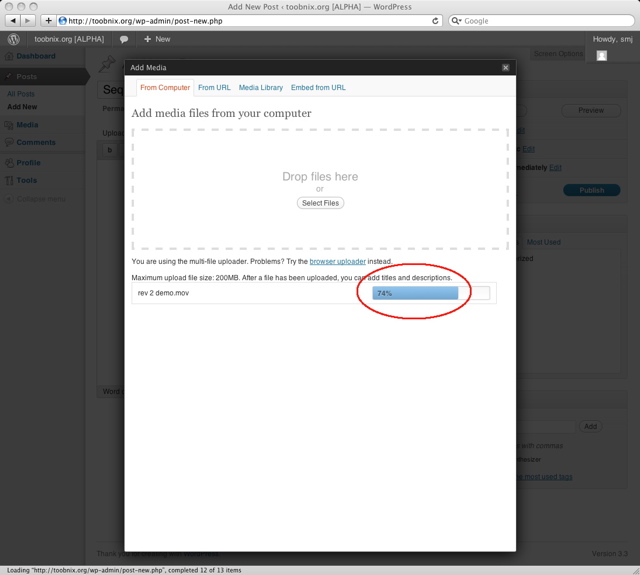Click the Select Files button
Viewport: 640px width, 575px height.
tap(320, 203)
